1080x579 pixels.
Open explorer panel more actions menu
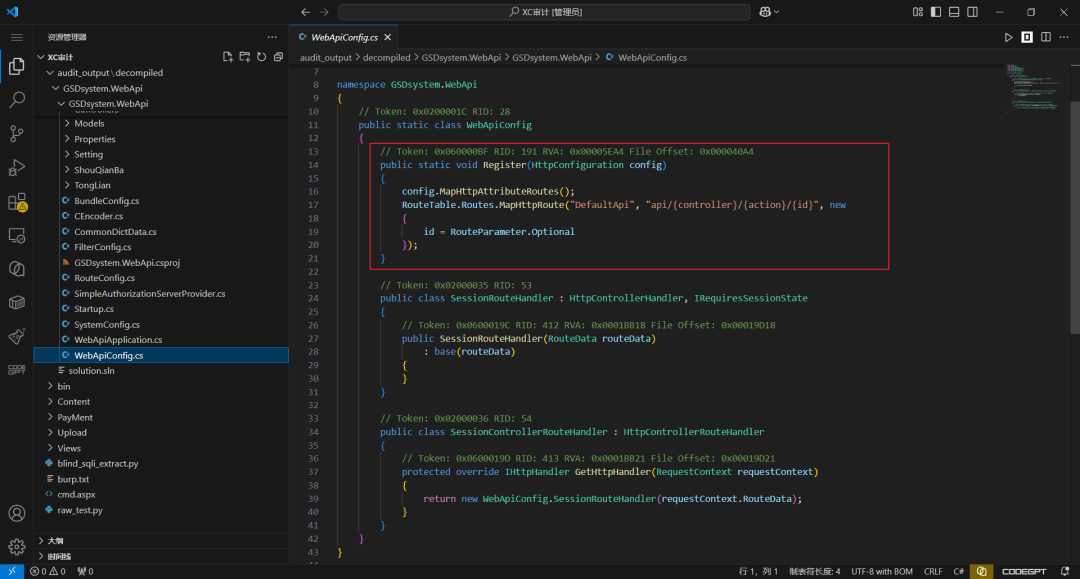coord(272,37)
